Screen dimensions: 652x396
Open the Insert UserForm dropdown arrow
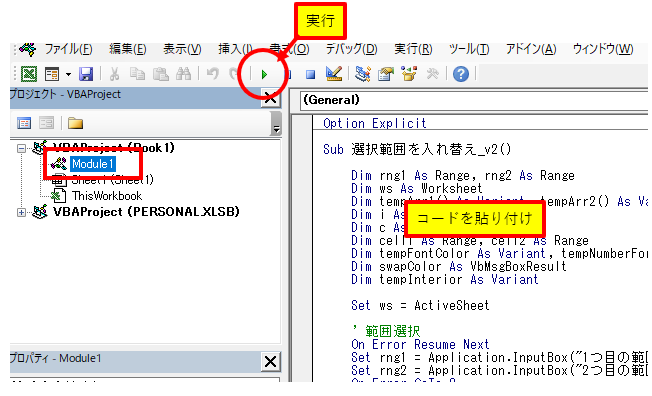(x=68, y=74)
